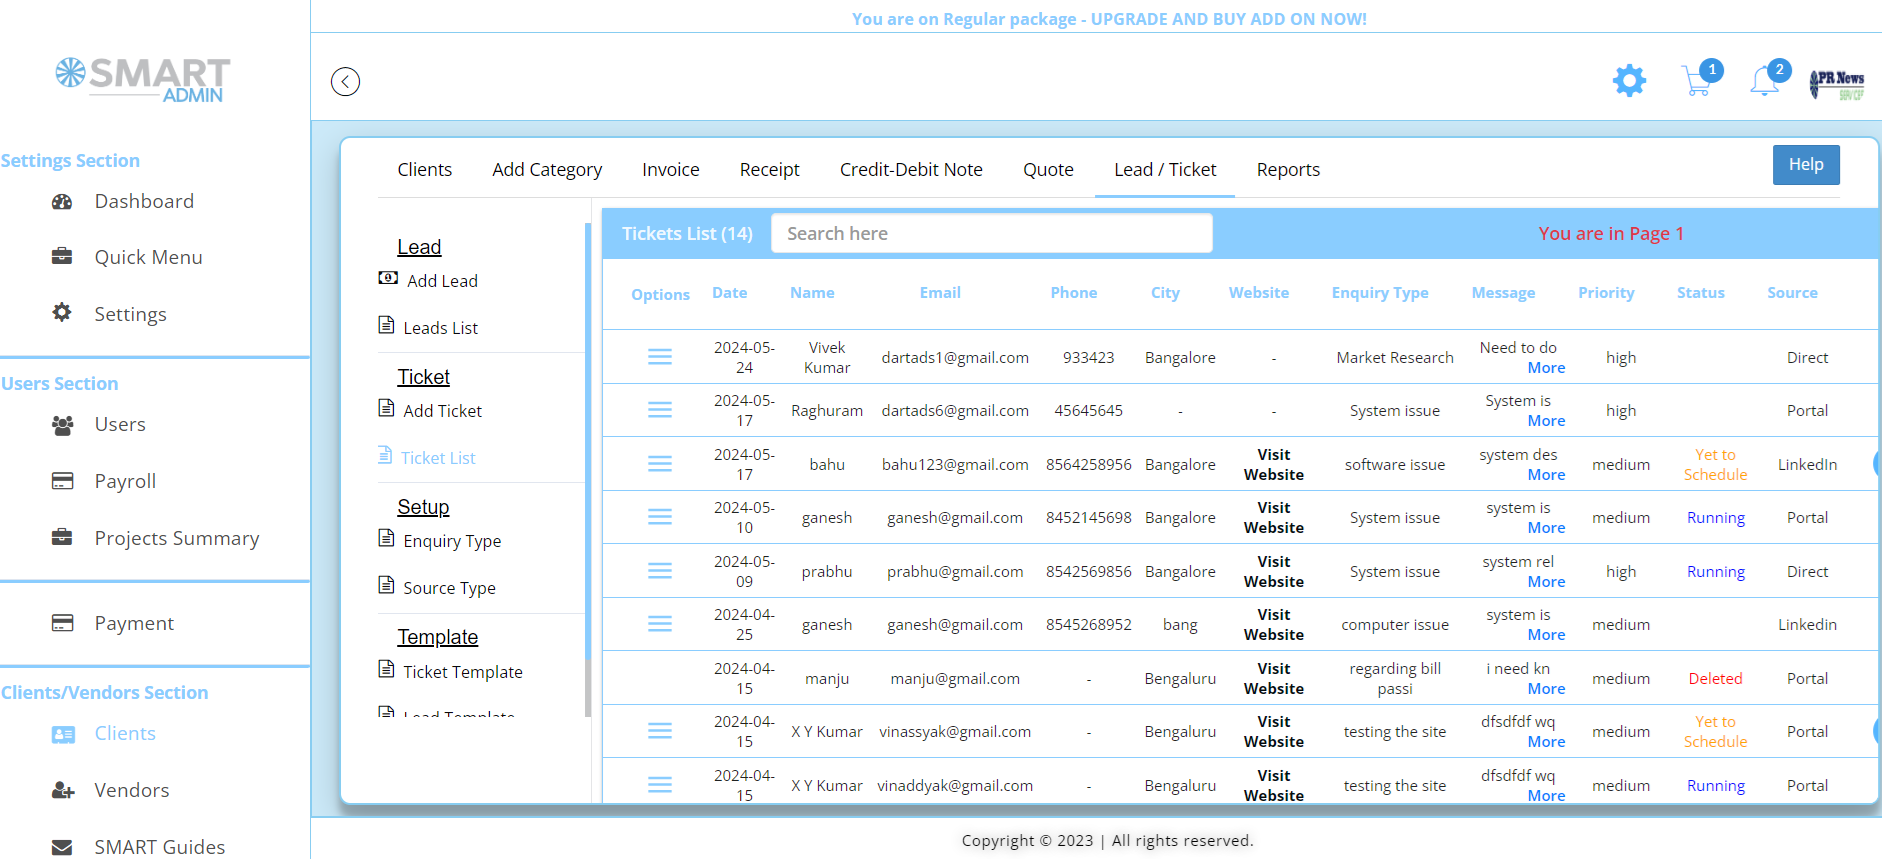This screenshot has width=1882, height=859.
Task: Click the Vendors icon in sidebar
Action: click(62, 790)
